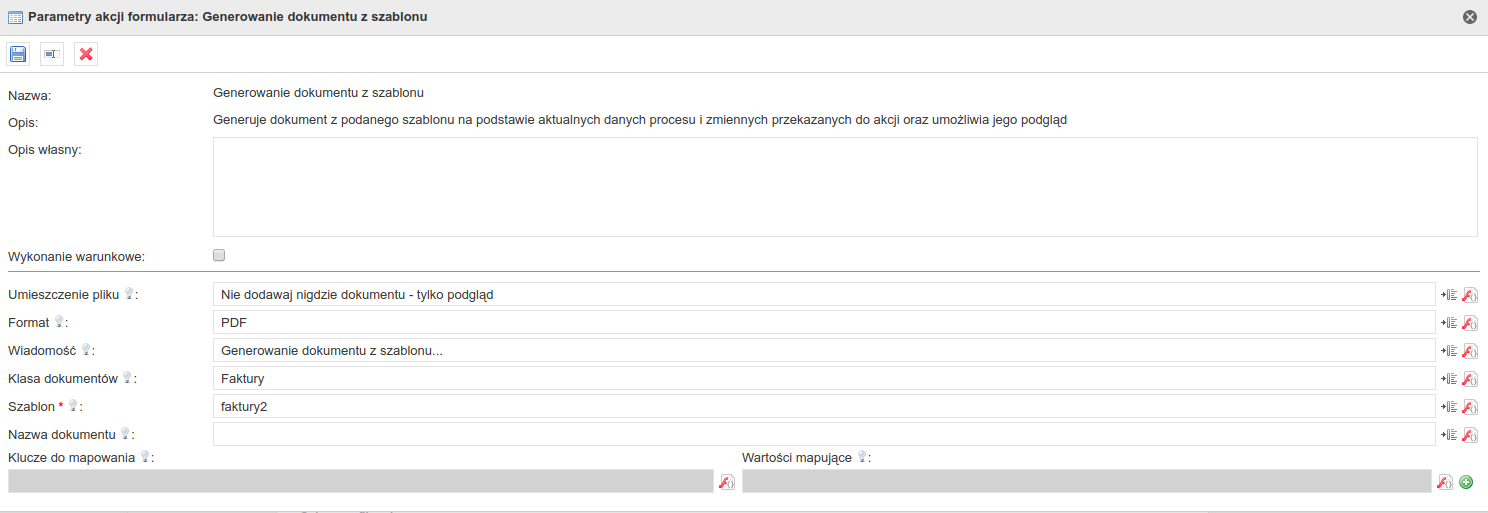Screen dimensions: 1488x513
Task: Click the blue floppy disk save icon
Action: click(x=19, y=54)
